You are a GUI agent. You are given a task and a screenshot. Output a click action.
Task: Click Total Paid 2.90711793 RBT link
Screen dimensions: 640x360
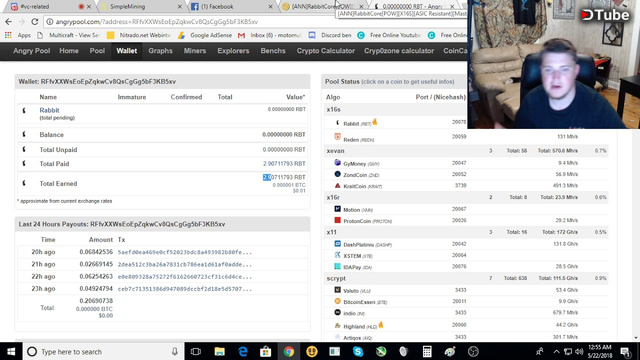coord(284,164)
